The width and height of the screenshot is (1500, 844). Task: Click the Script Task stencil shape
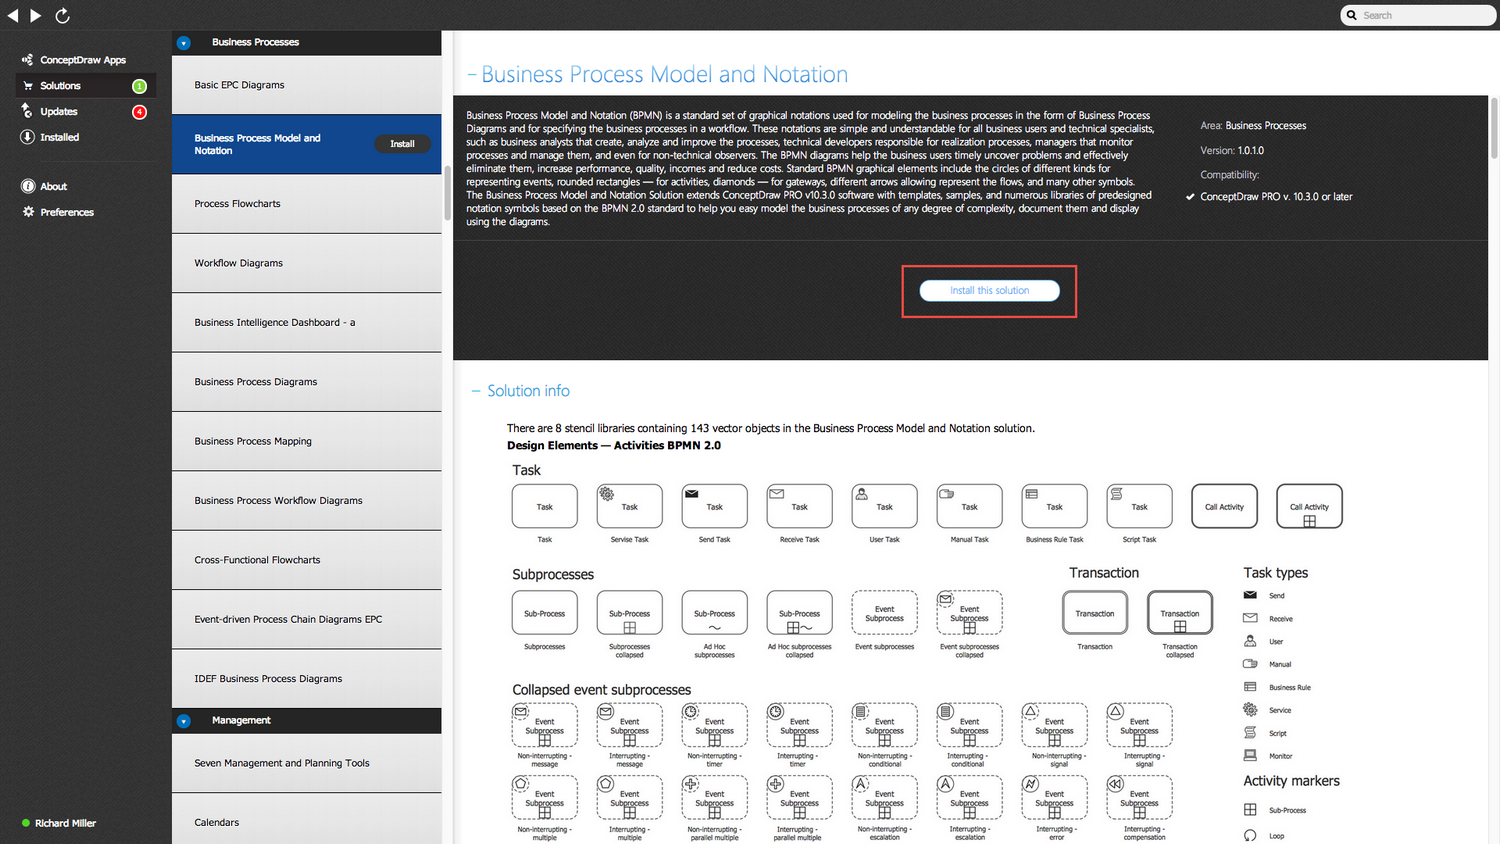pos(1139,506)
